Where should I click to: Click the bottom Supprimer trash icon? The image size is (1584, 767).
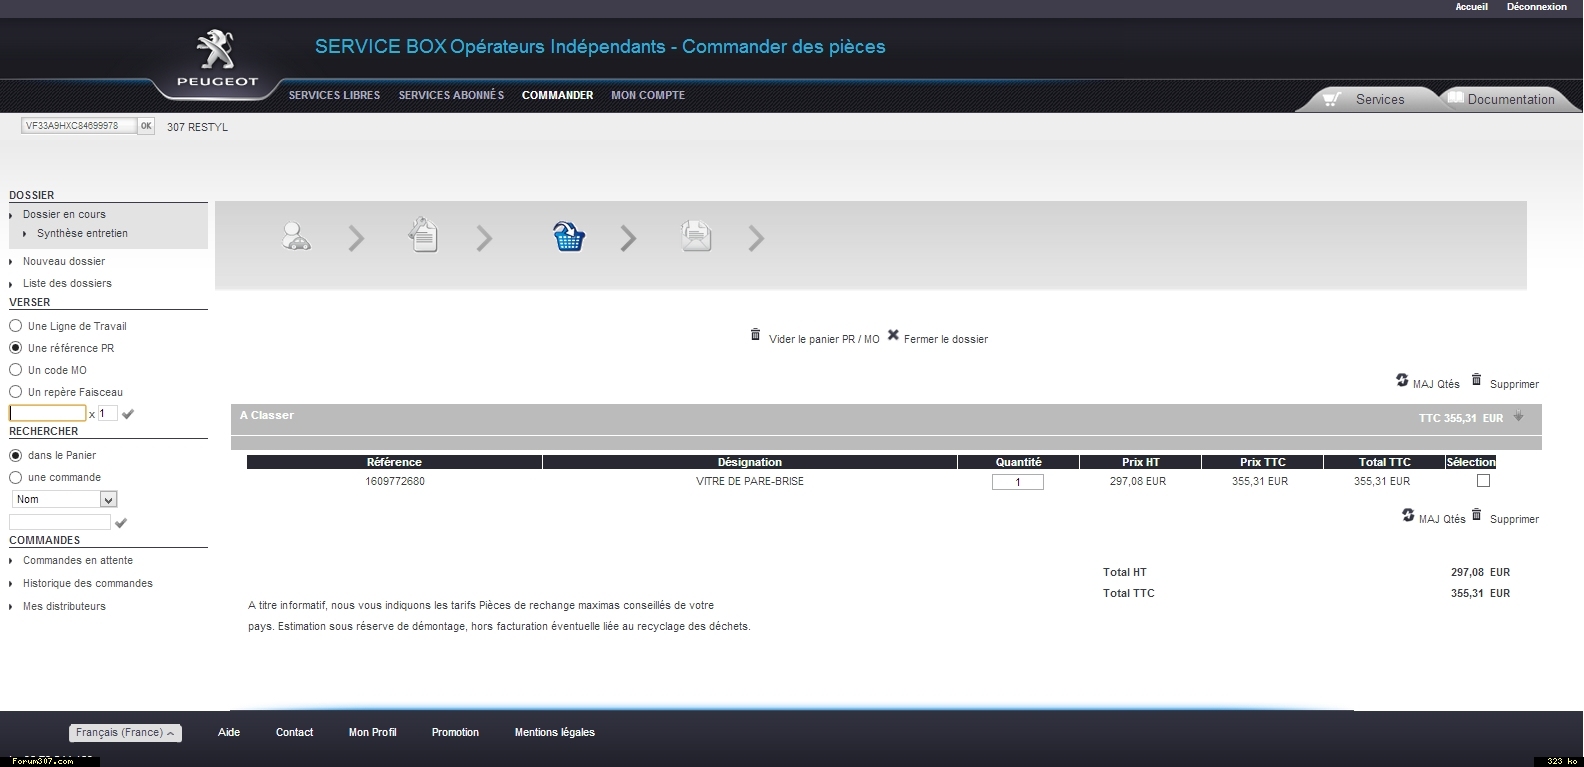[1476, 515]
